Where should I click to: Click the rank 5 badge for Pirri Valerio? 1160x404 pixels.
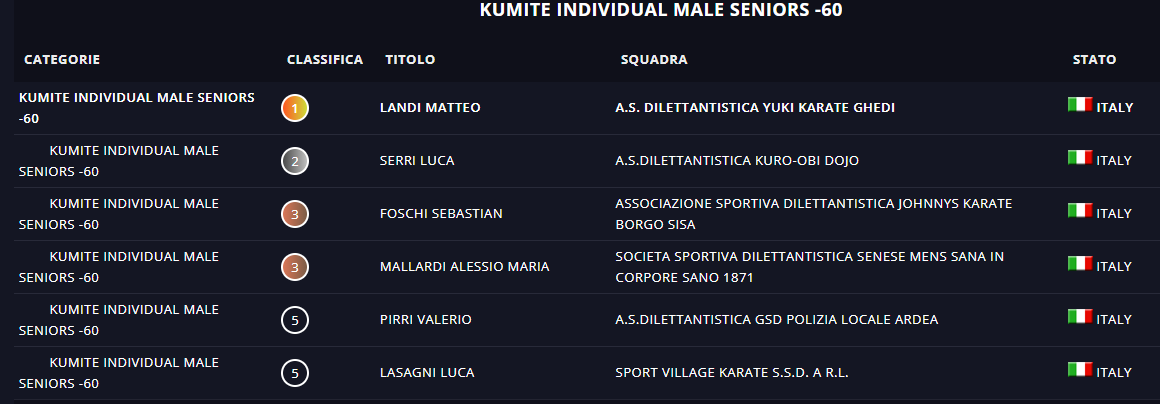pos(295,320)
